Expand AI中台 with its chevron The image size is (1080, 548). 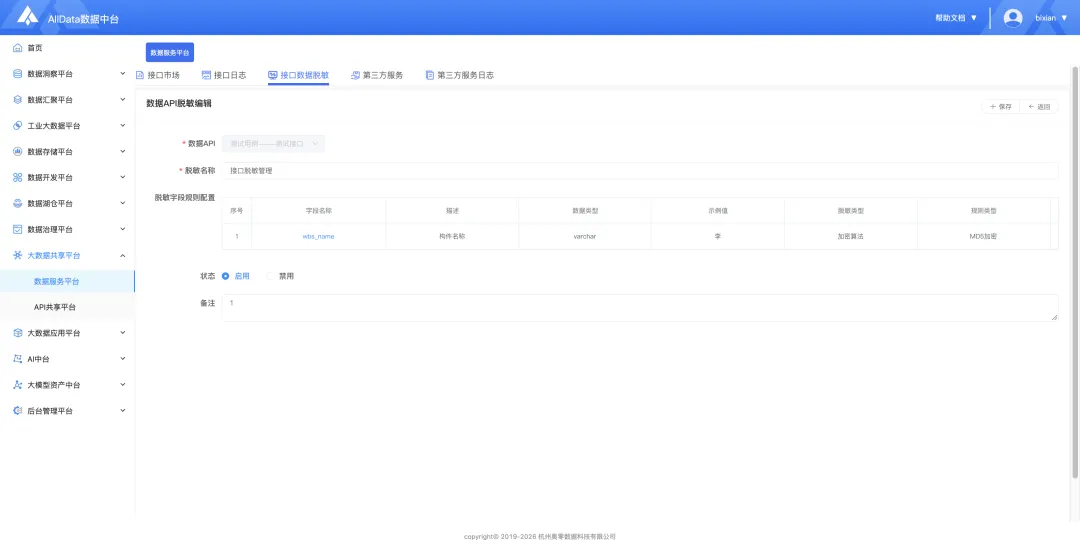pyautogui.click(x=123, y=359)
